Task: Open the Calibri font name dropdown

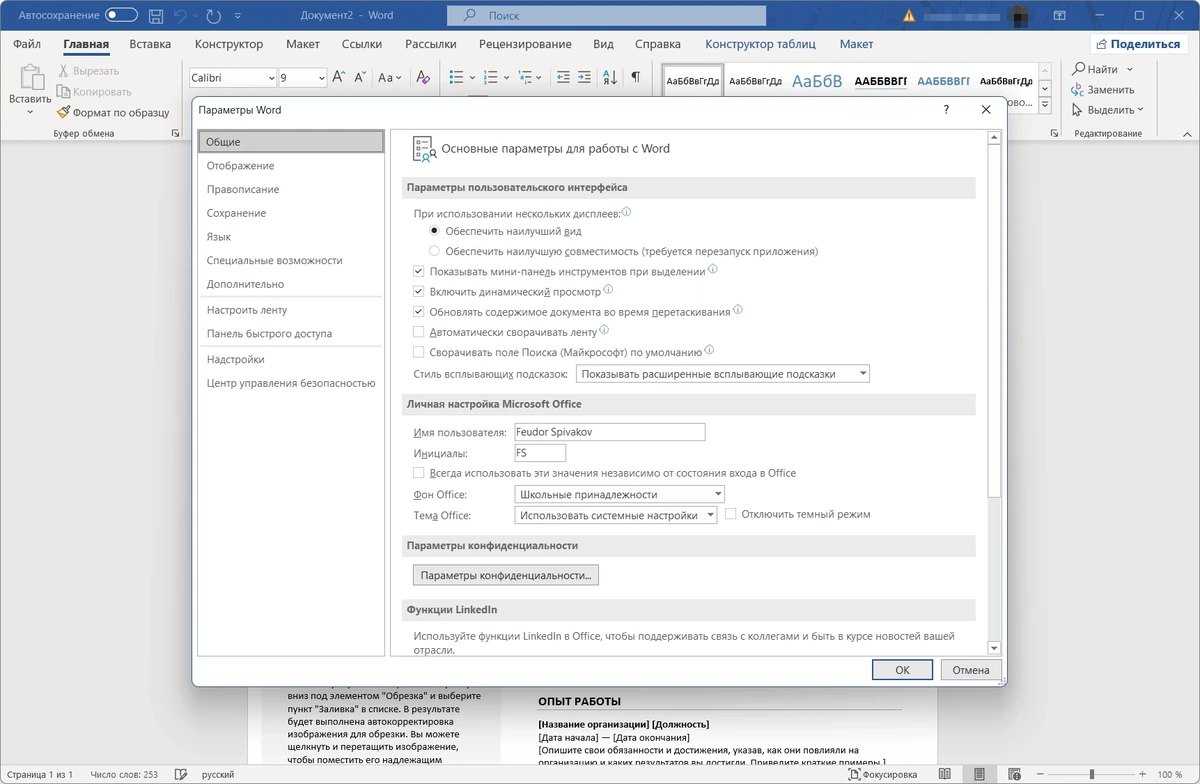Action: click(270, 78)
